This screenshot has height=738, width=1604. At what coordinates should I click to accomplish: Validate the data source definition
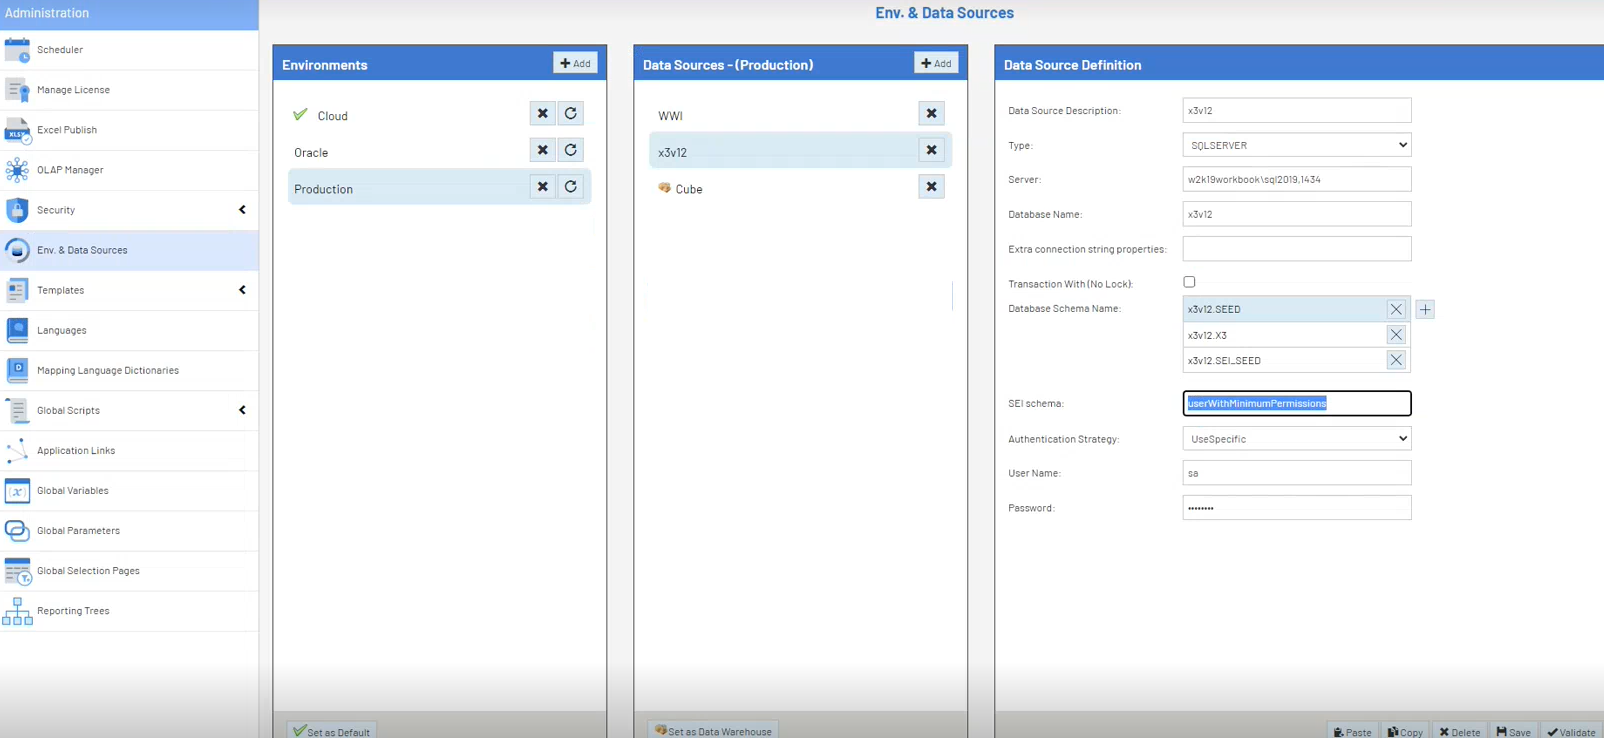tap(1571, 732)
